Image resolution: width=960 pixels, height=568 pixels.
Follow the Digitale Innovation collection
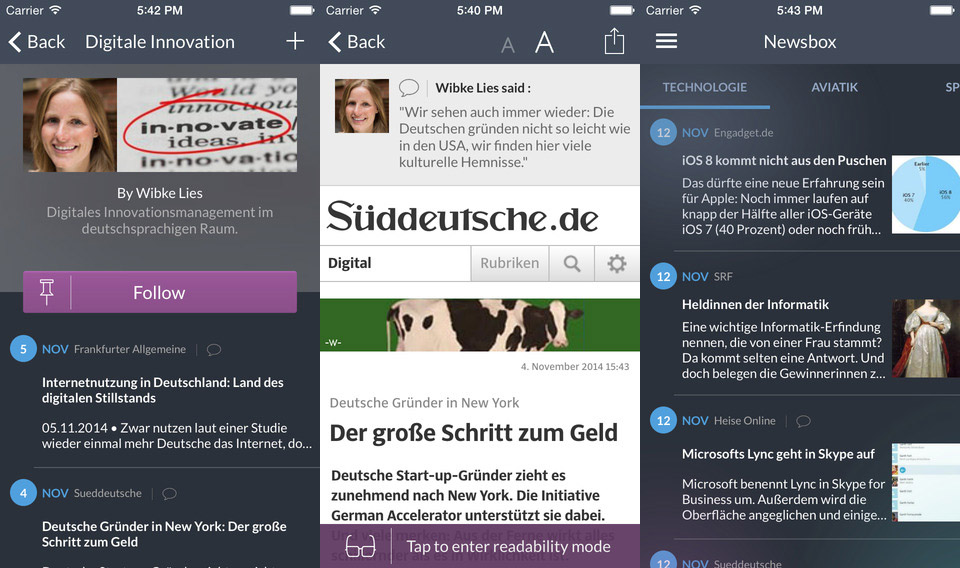tap(160, 292)
